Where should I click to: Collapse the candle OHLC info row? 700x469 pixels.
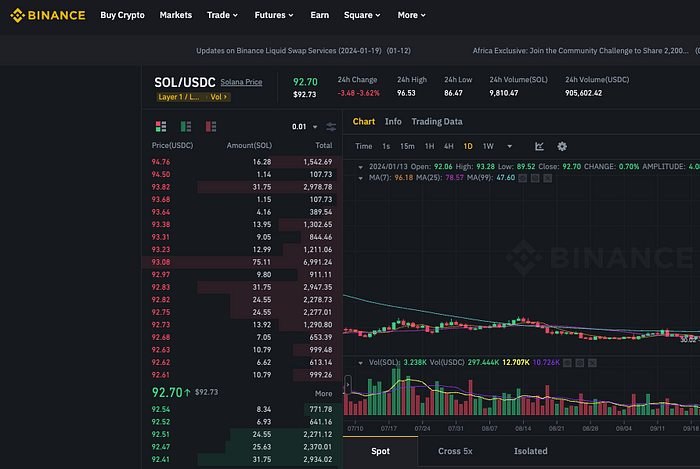pos(360,167)
